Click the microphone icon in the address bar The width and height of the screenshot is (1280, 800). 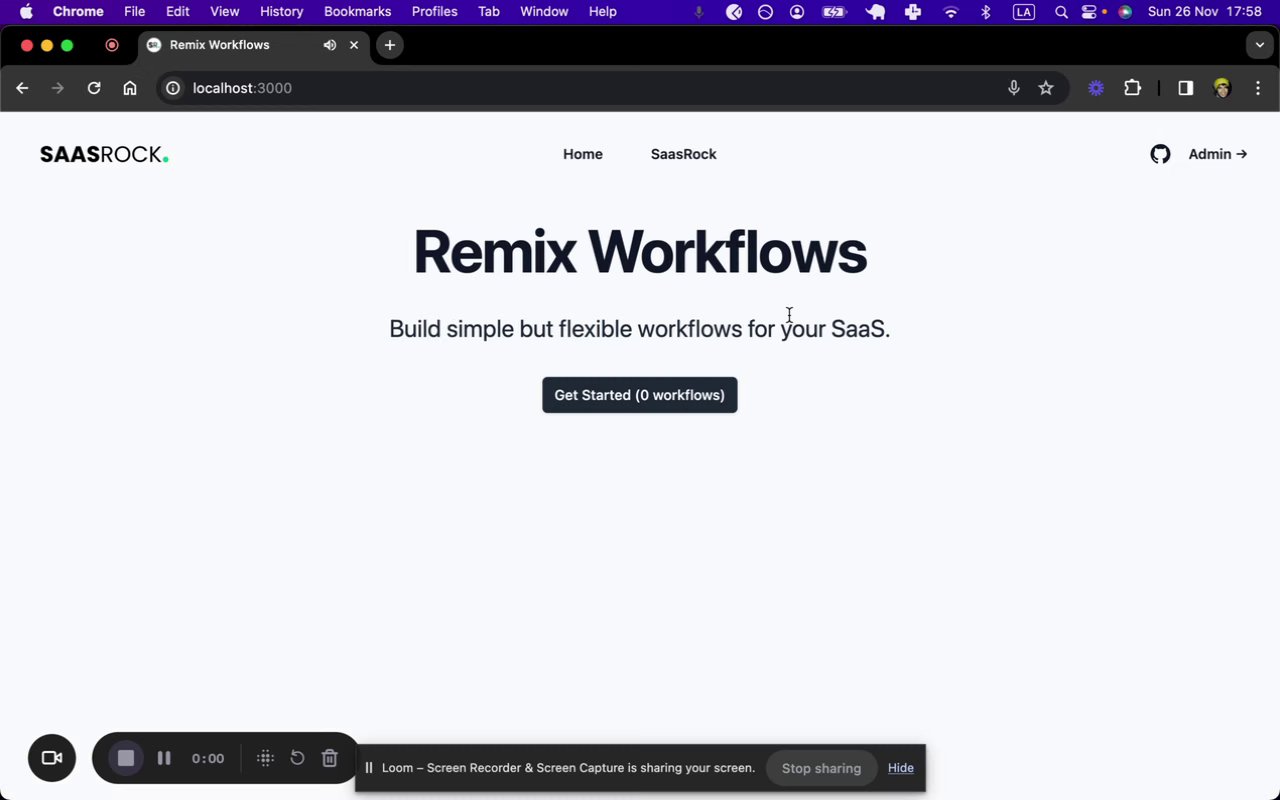click(1014, 88)
